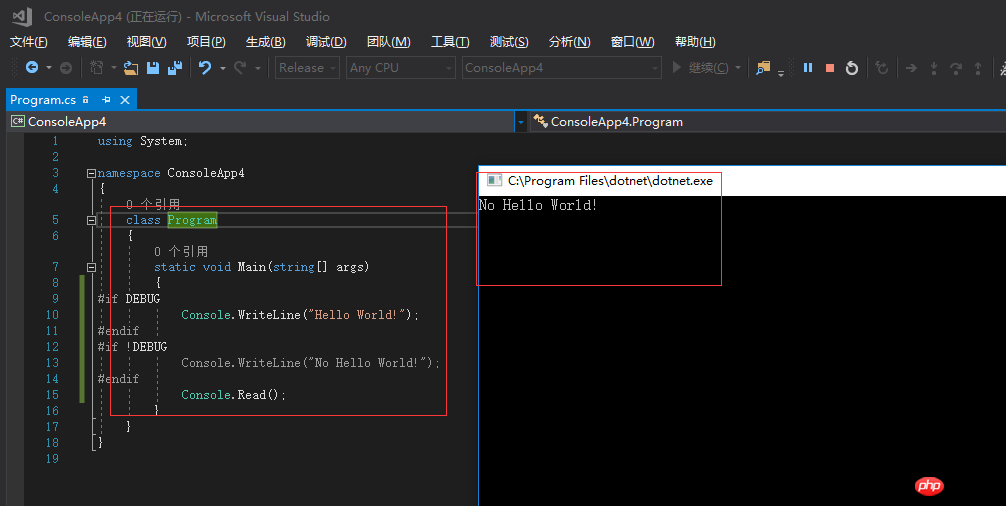
Task: Open the 视图(V) menu
Action: 146,42
